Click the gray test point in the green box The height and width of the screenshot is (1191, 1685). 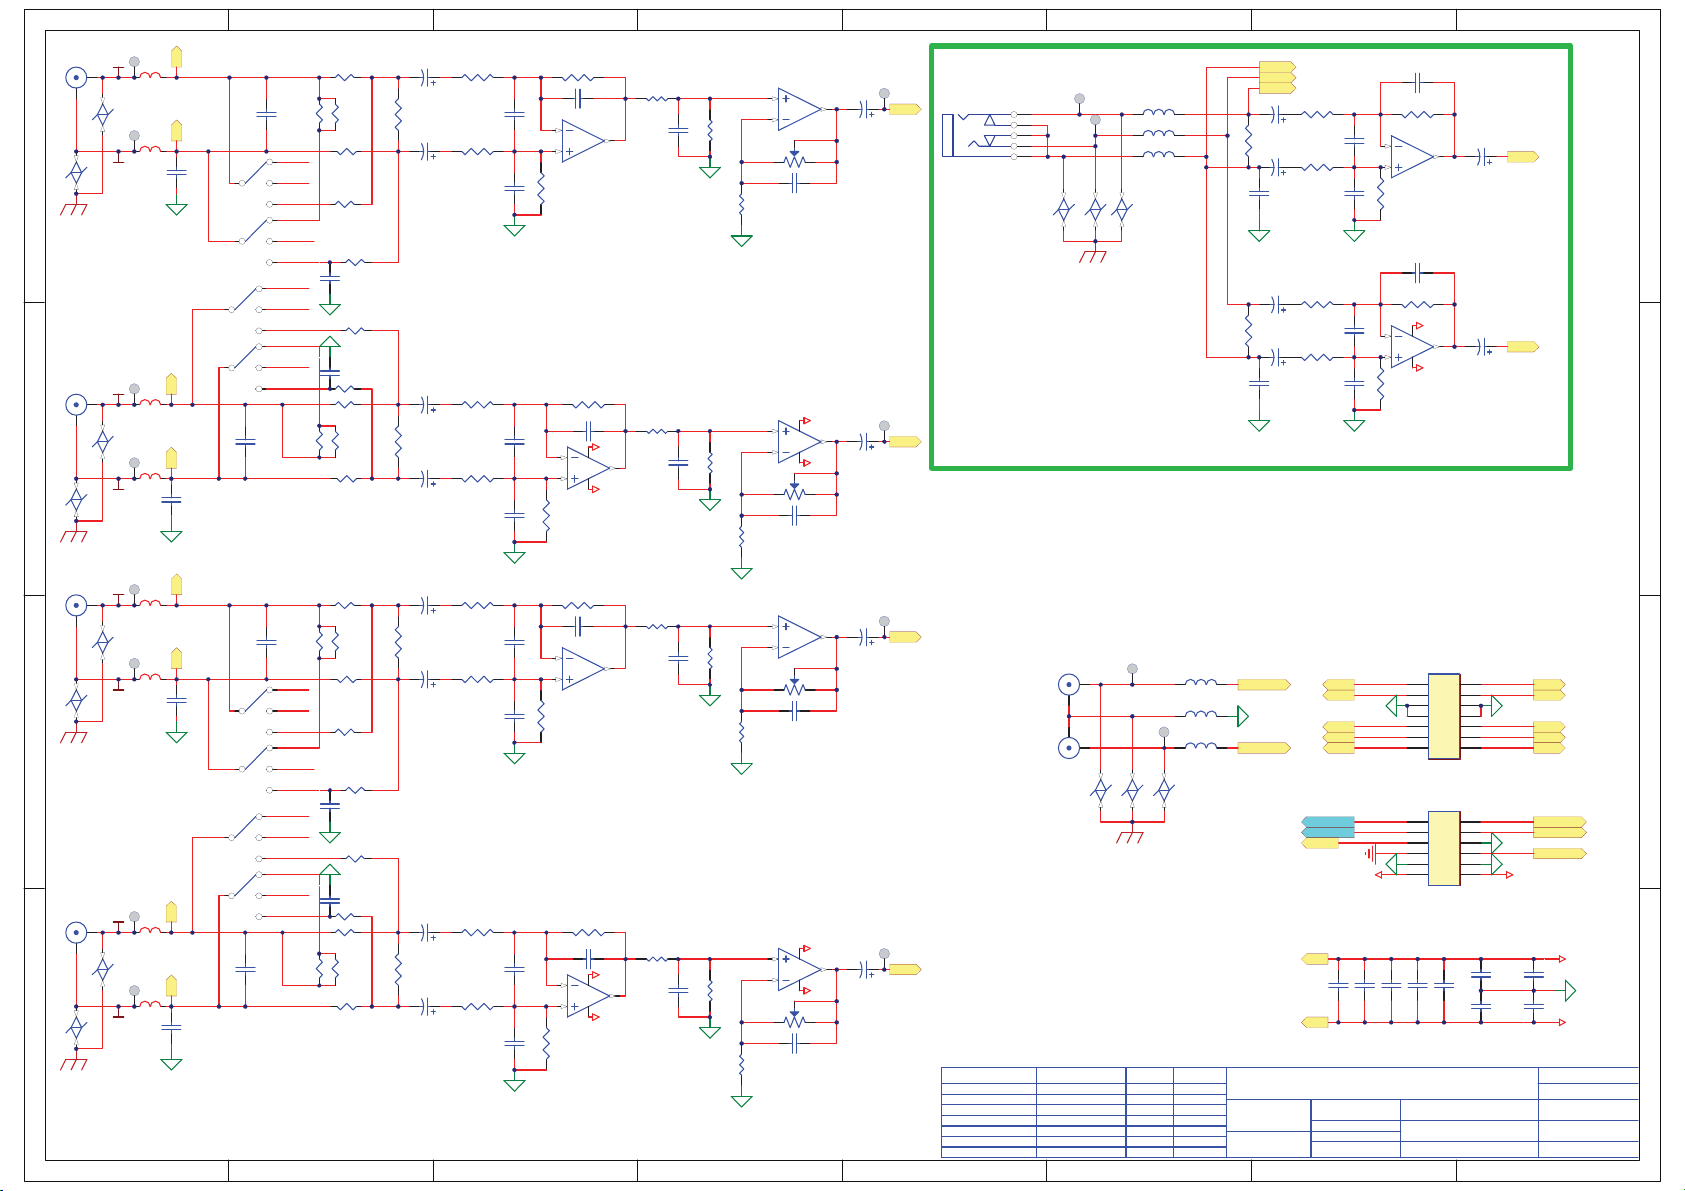(x=1079, y=99)
